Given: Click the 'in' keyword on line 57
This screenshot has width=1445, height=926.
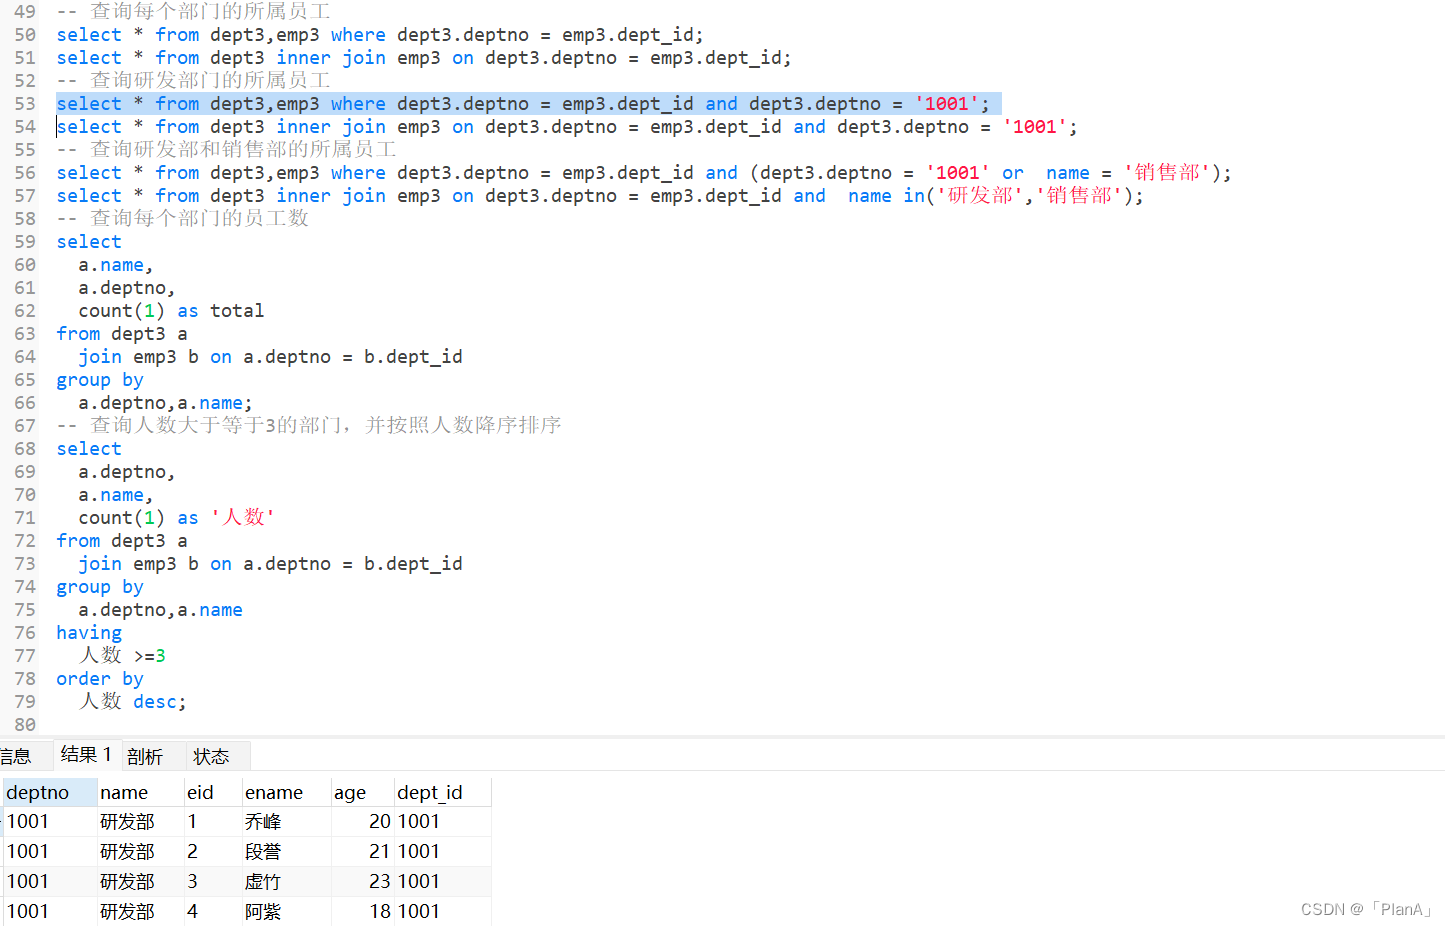Looking at the screenshot, I should pos(914,196).
